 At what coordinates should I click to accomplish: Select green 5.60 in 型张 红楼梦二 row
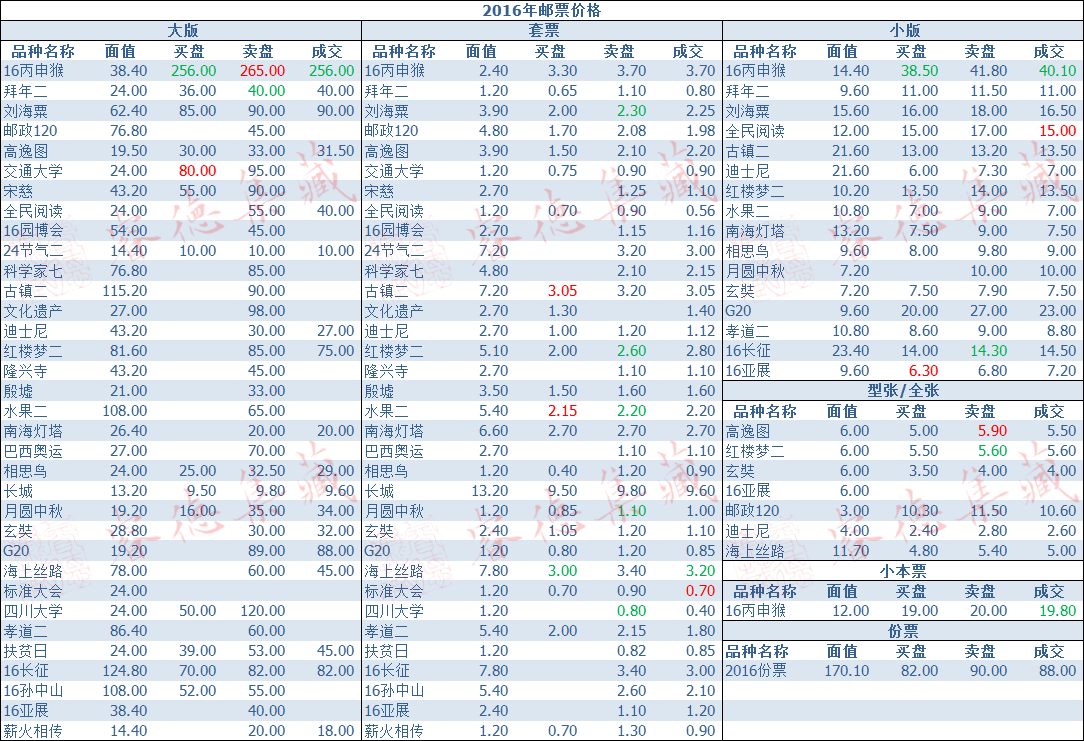pyautogui.click(x=993, y=451)
